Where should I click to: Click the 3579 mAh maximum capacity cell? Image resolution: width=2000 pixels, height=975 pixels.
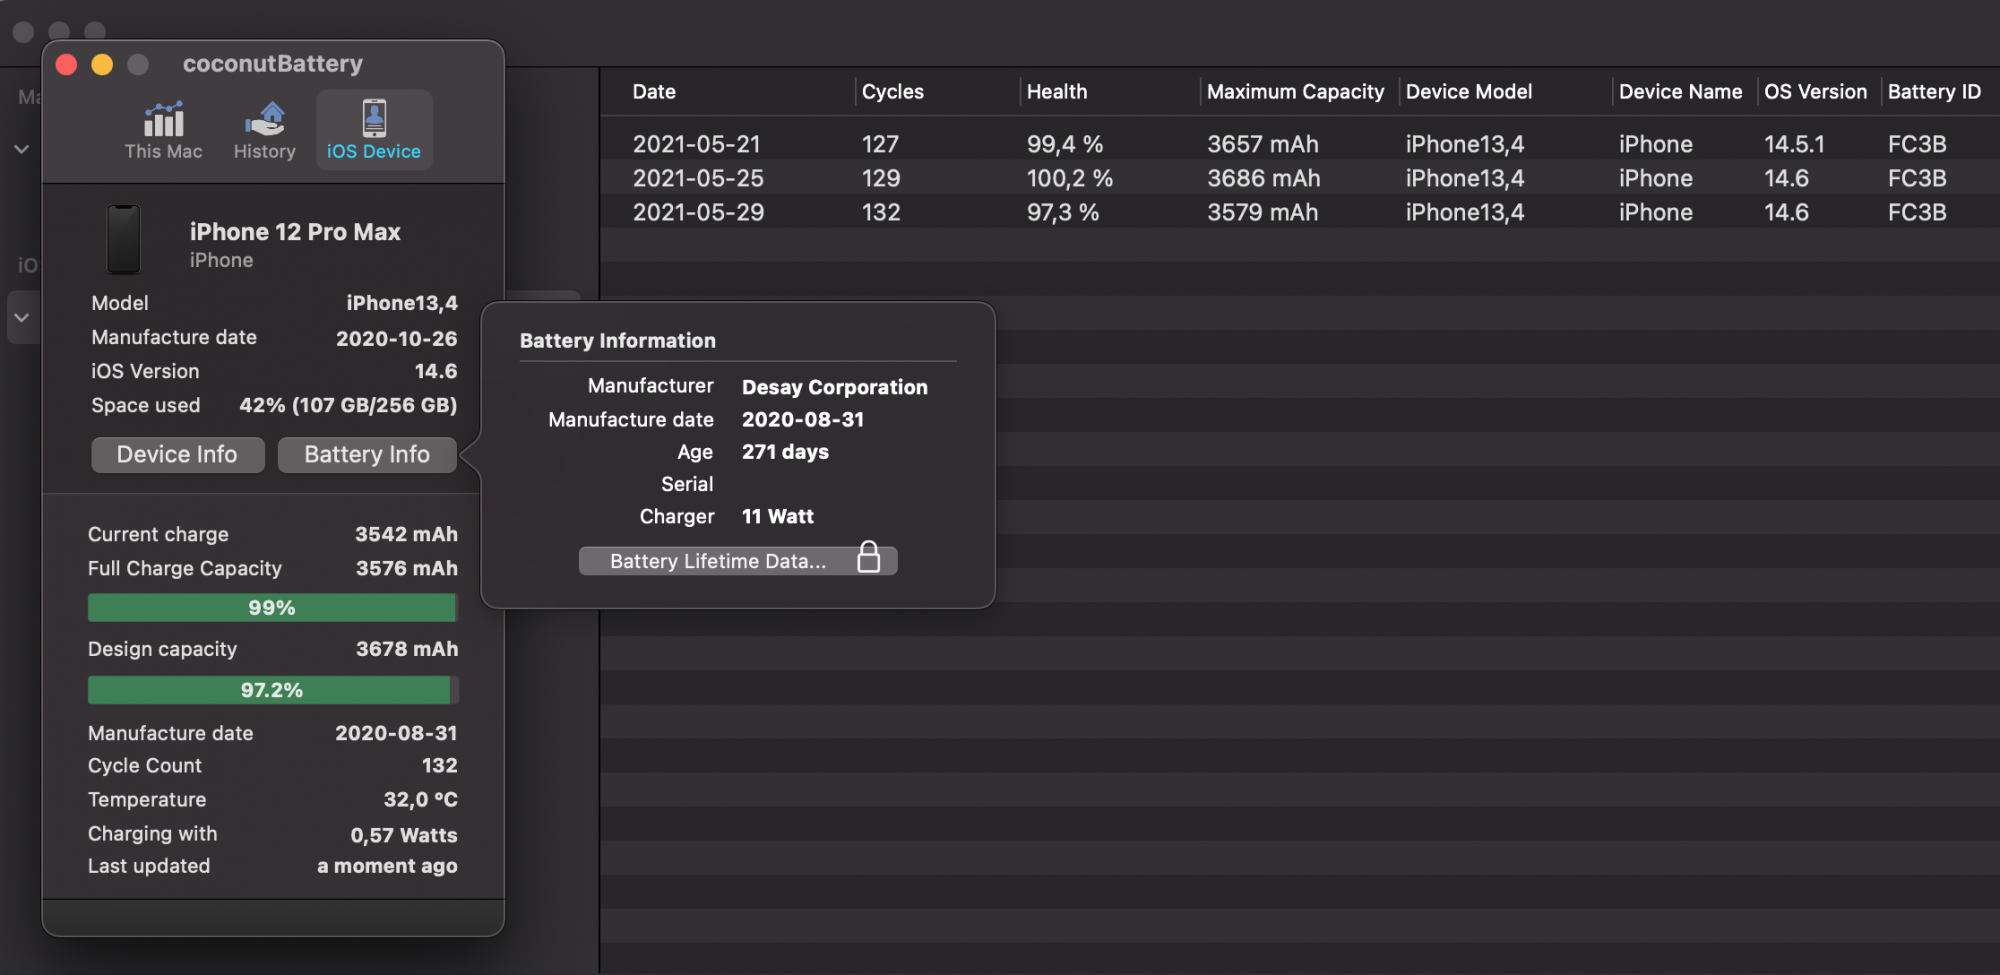tap(1263, 212)
